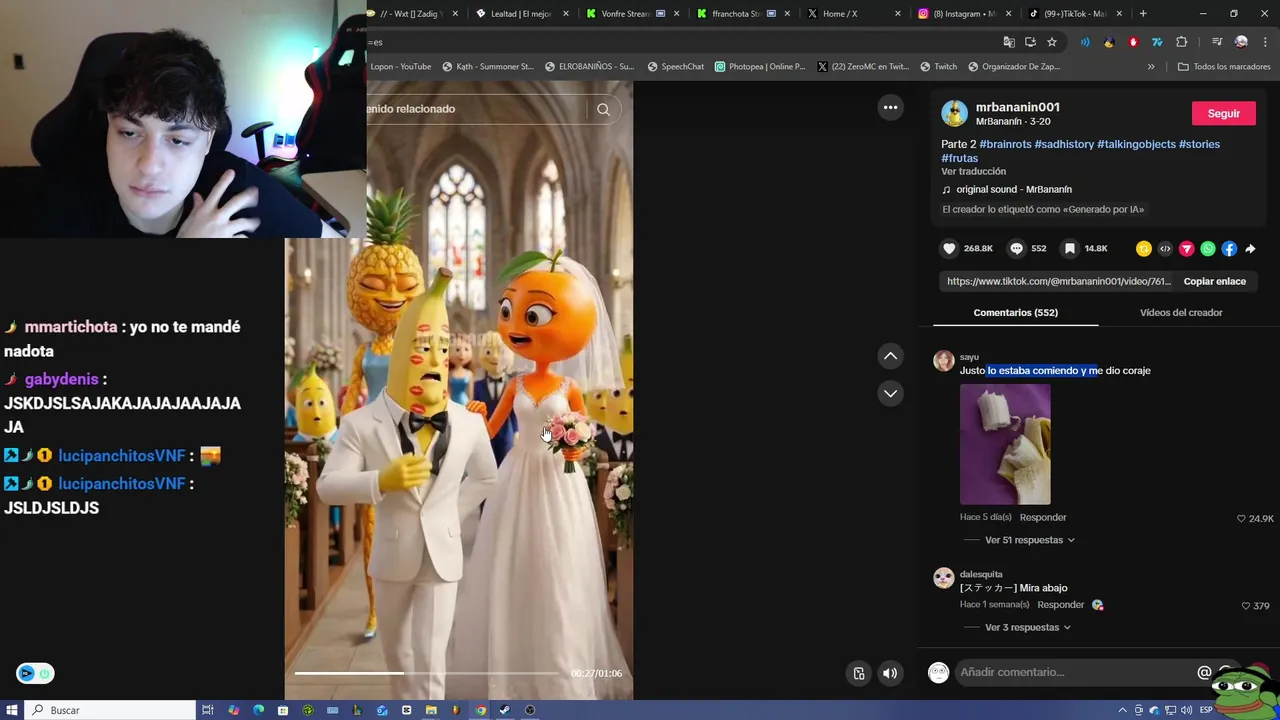Open comments via the speech bubble icon

[1016, 249]
